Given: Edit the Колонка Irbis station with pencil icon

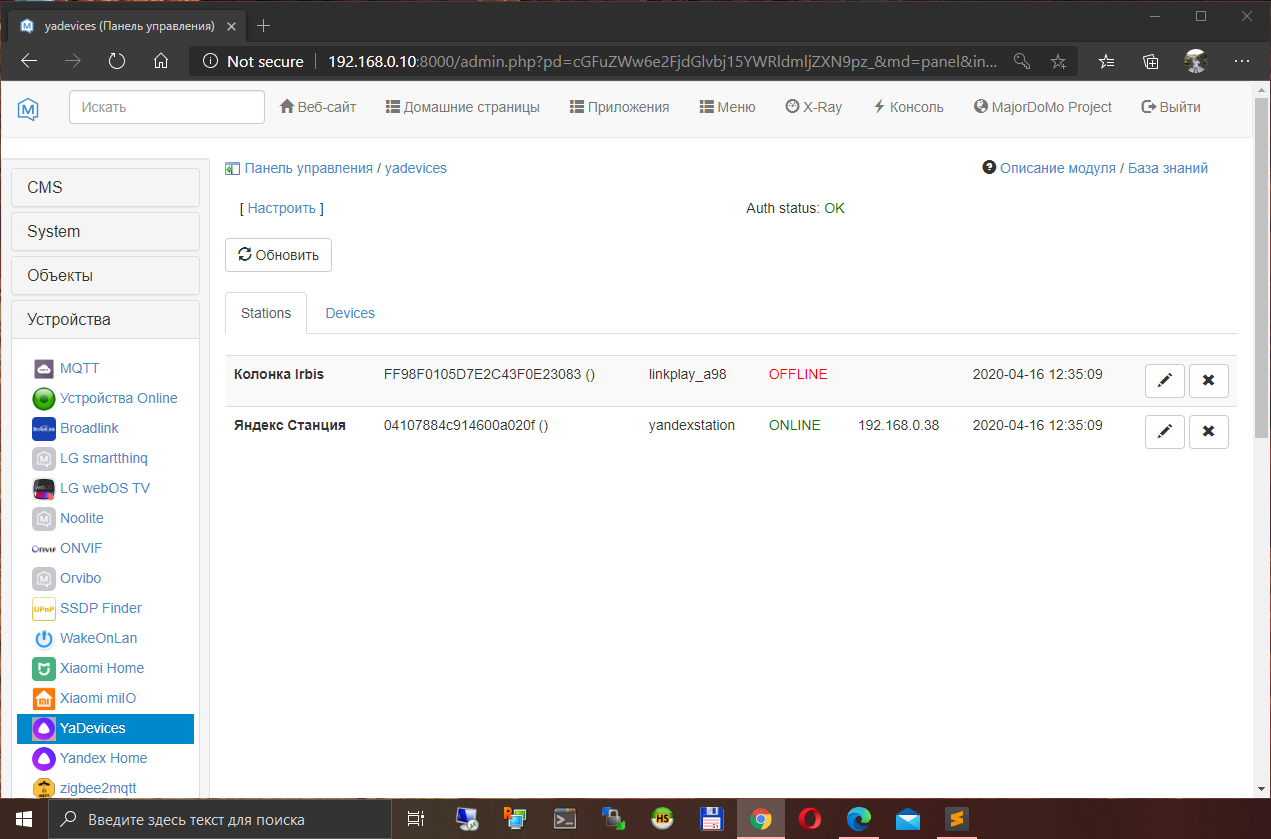Looking at the screenshot, I should (1164, 380).
